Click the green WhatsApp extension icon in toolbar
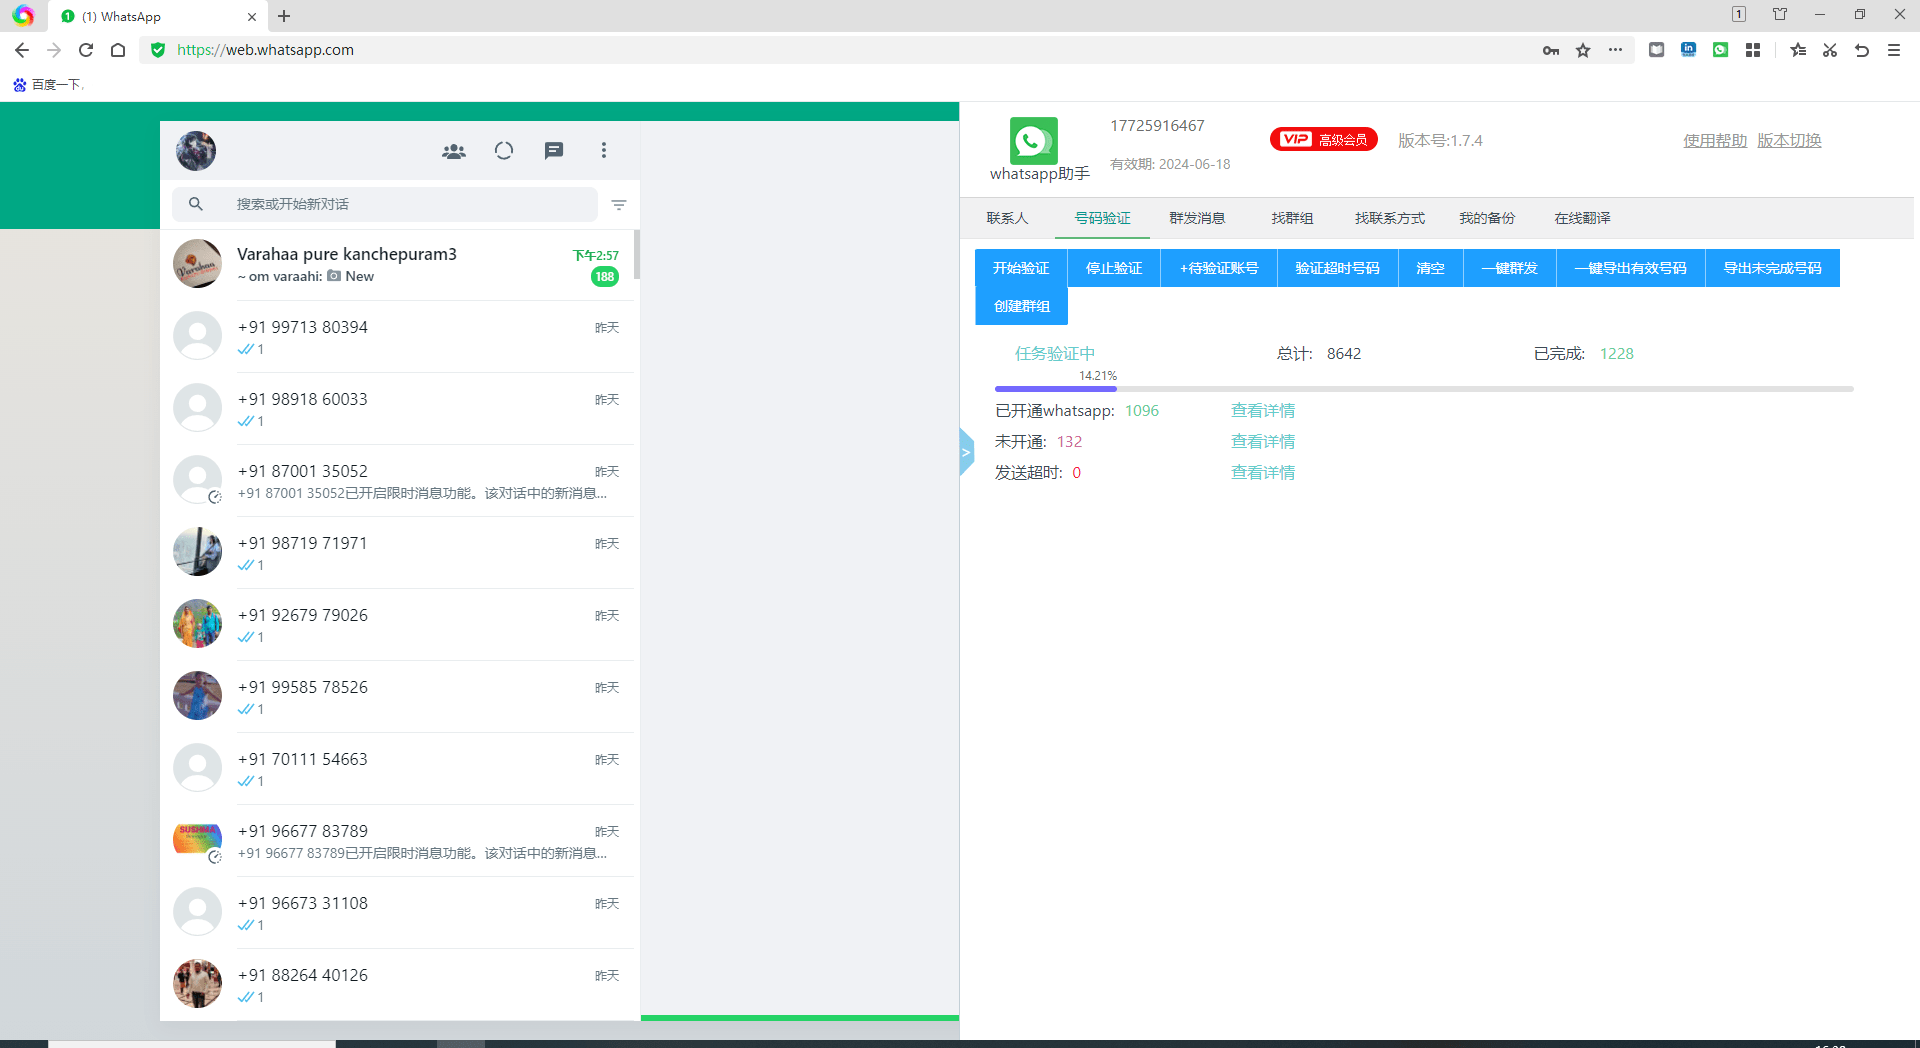Screen dimensions: 1920x1048 pyautogui.click(x=1721, y=50)
